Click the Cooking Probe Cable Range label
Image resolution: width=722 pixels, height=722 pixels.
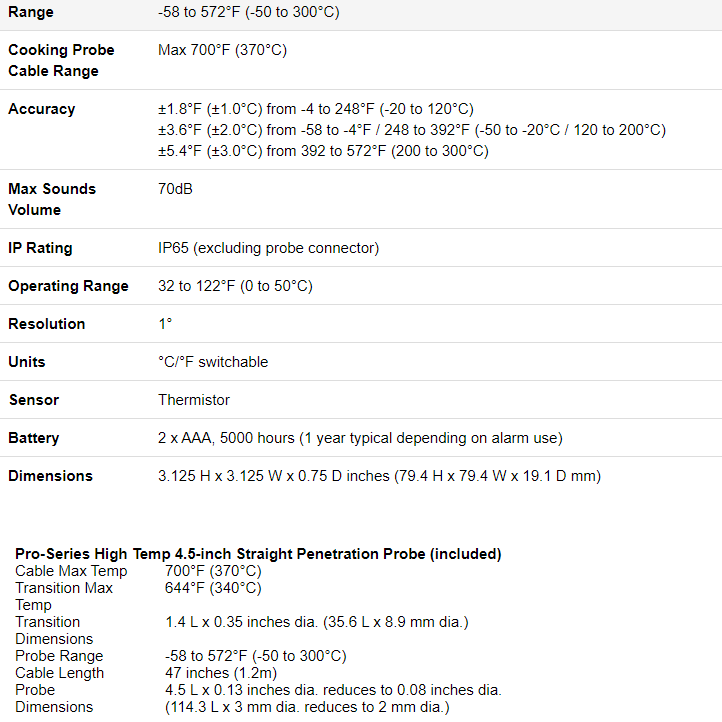pyautogui.click(x=61, y=60)
